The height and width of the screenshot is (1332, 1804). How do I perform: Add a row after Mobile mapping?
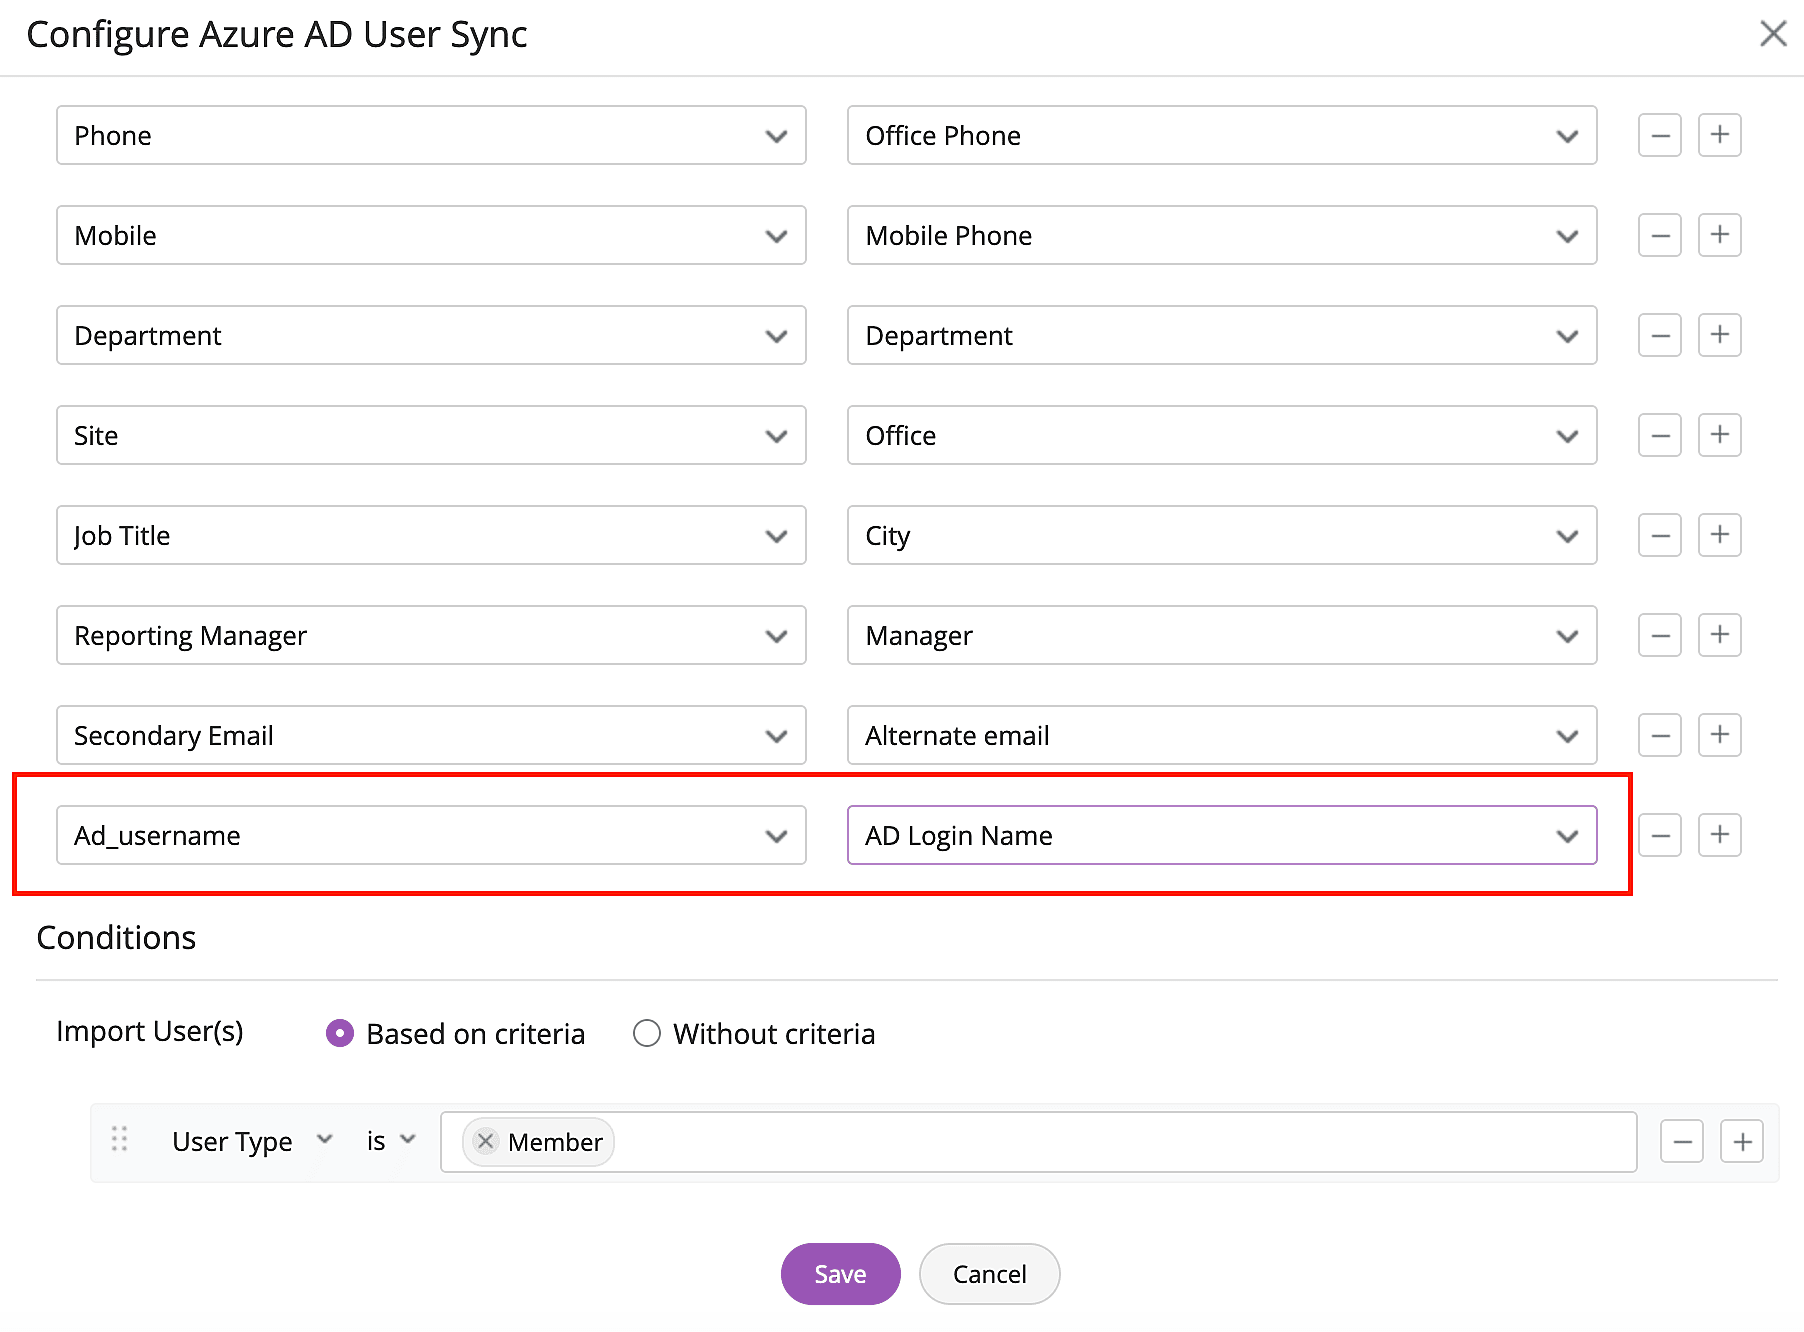(1719, 235)
